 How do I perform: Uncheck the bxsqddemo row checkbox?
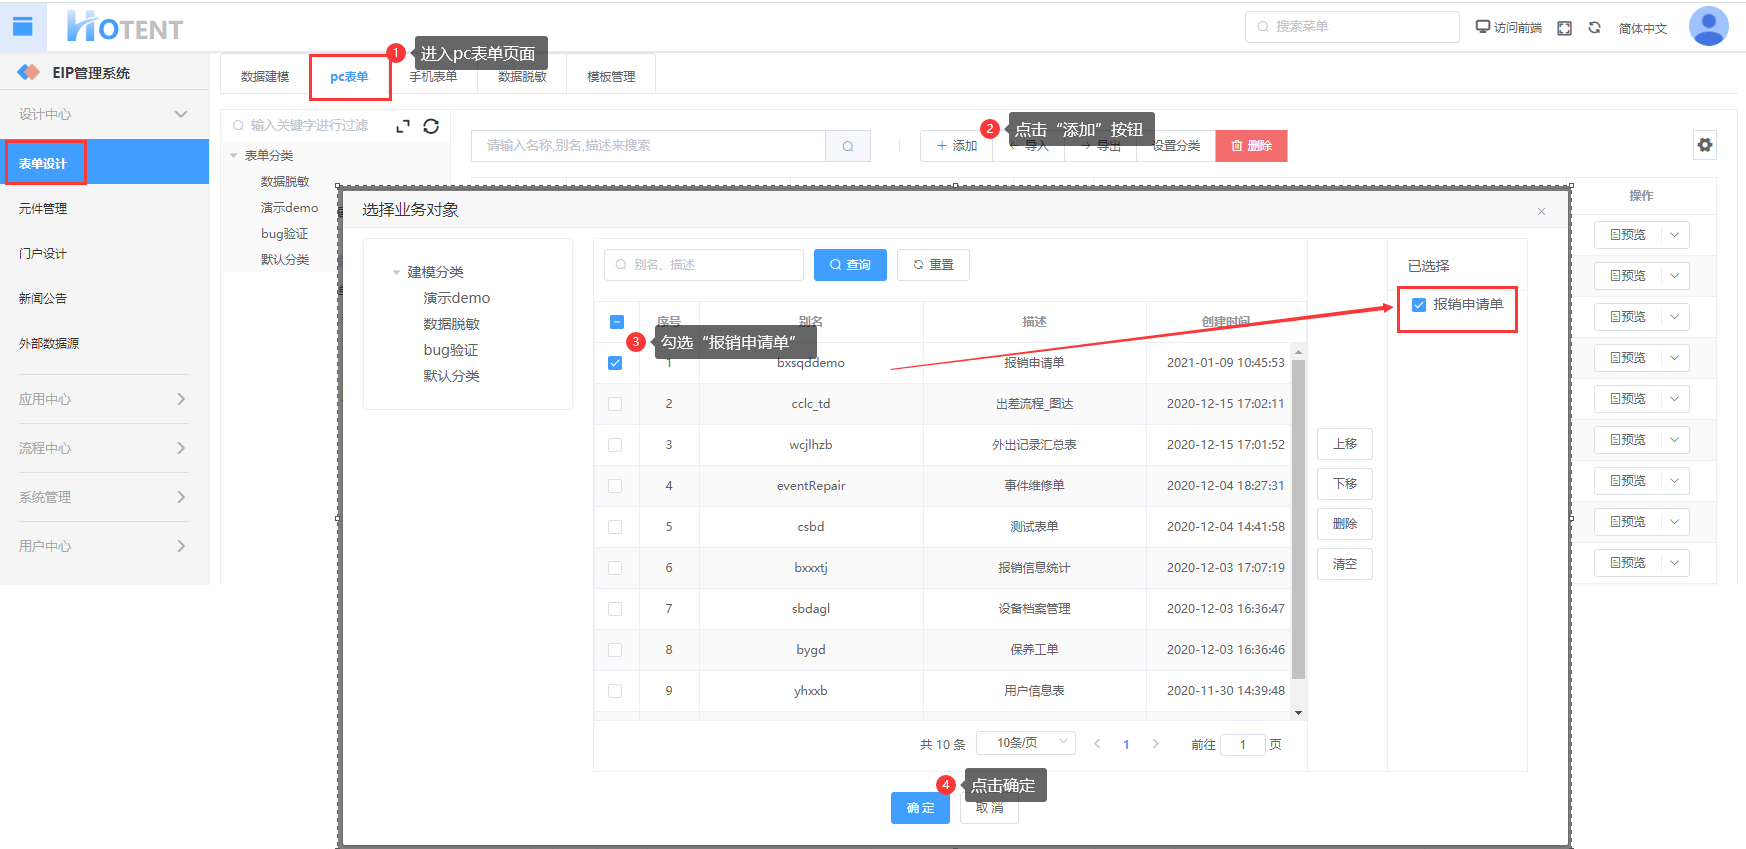point(615,363)
